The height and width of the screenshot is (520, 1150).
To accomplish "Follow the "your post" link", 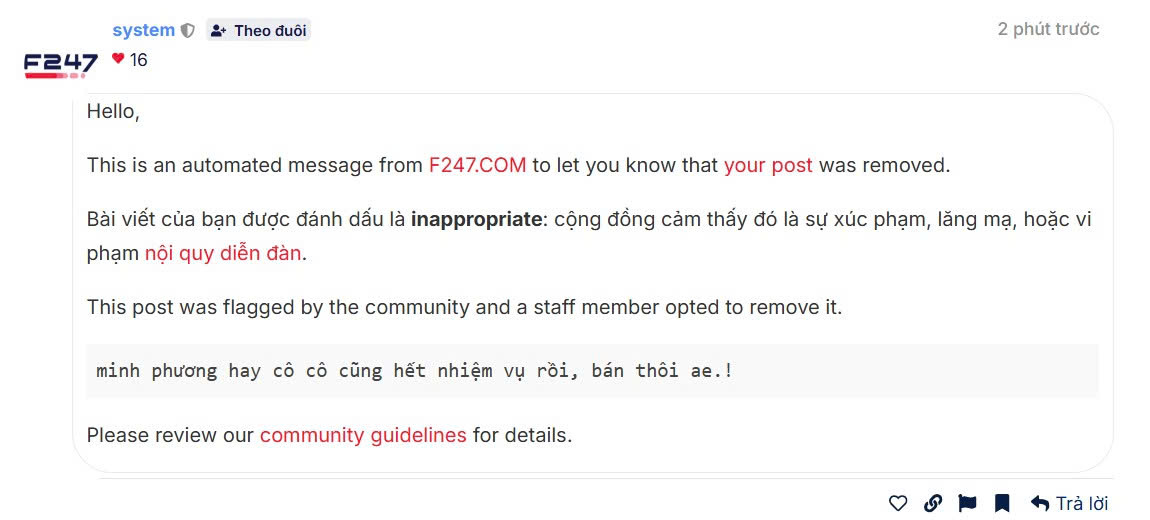I will coord(768,165).
